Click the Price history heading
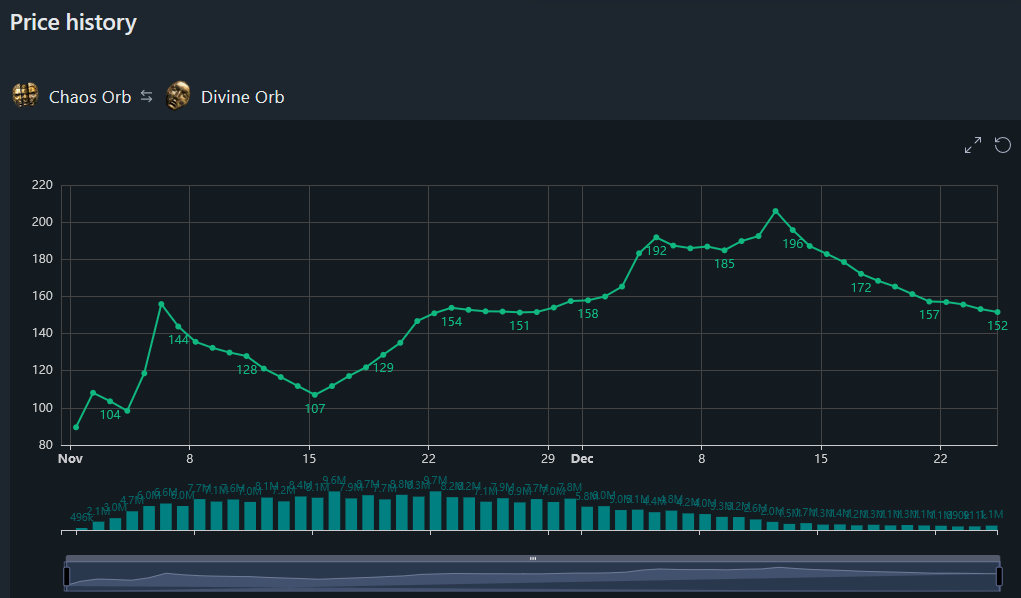 coord(73,22)
